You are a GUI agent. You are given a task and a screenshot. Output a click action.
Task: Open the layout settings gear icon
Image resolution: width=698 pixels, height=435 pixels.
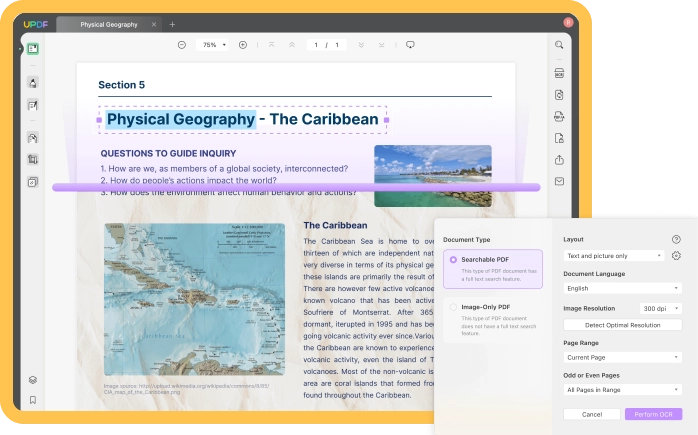point(676,256)
